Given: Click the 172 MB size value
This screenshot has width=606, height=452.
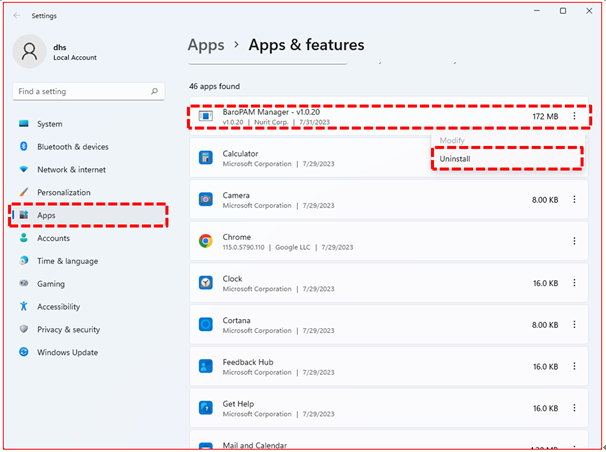Looking at the screenshot, I should pyautogui.click(x=545, y=116).
